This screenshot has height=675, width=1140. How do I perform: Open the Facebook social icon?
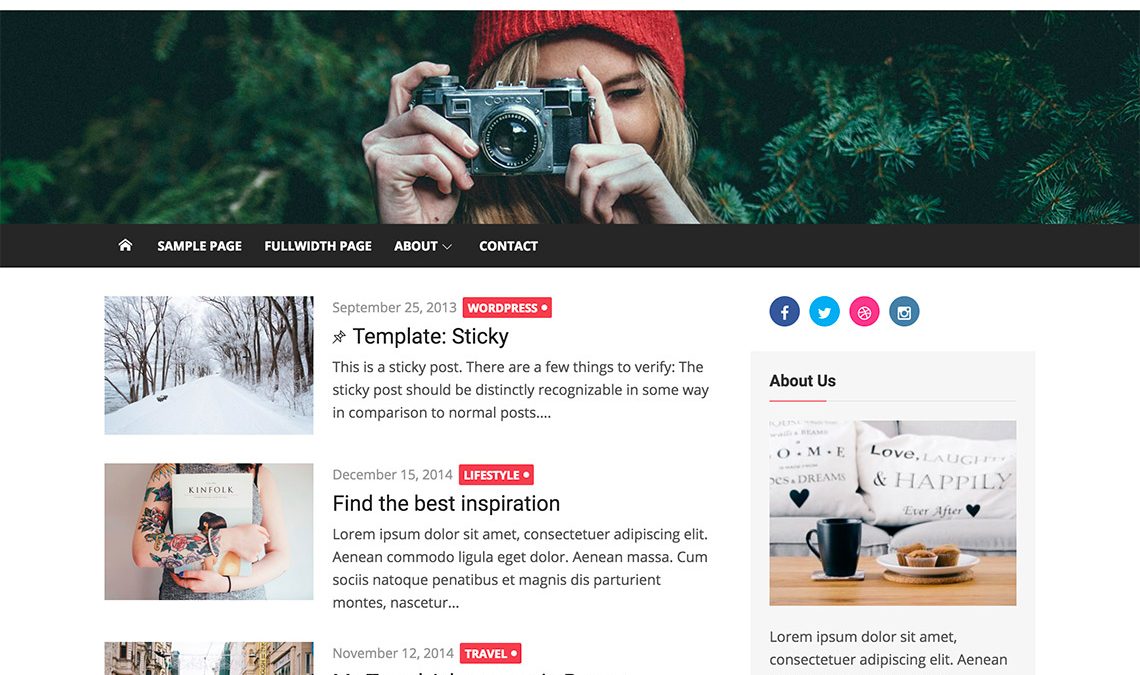click(784, 311)
